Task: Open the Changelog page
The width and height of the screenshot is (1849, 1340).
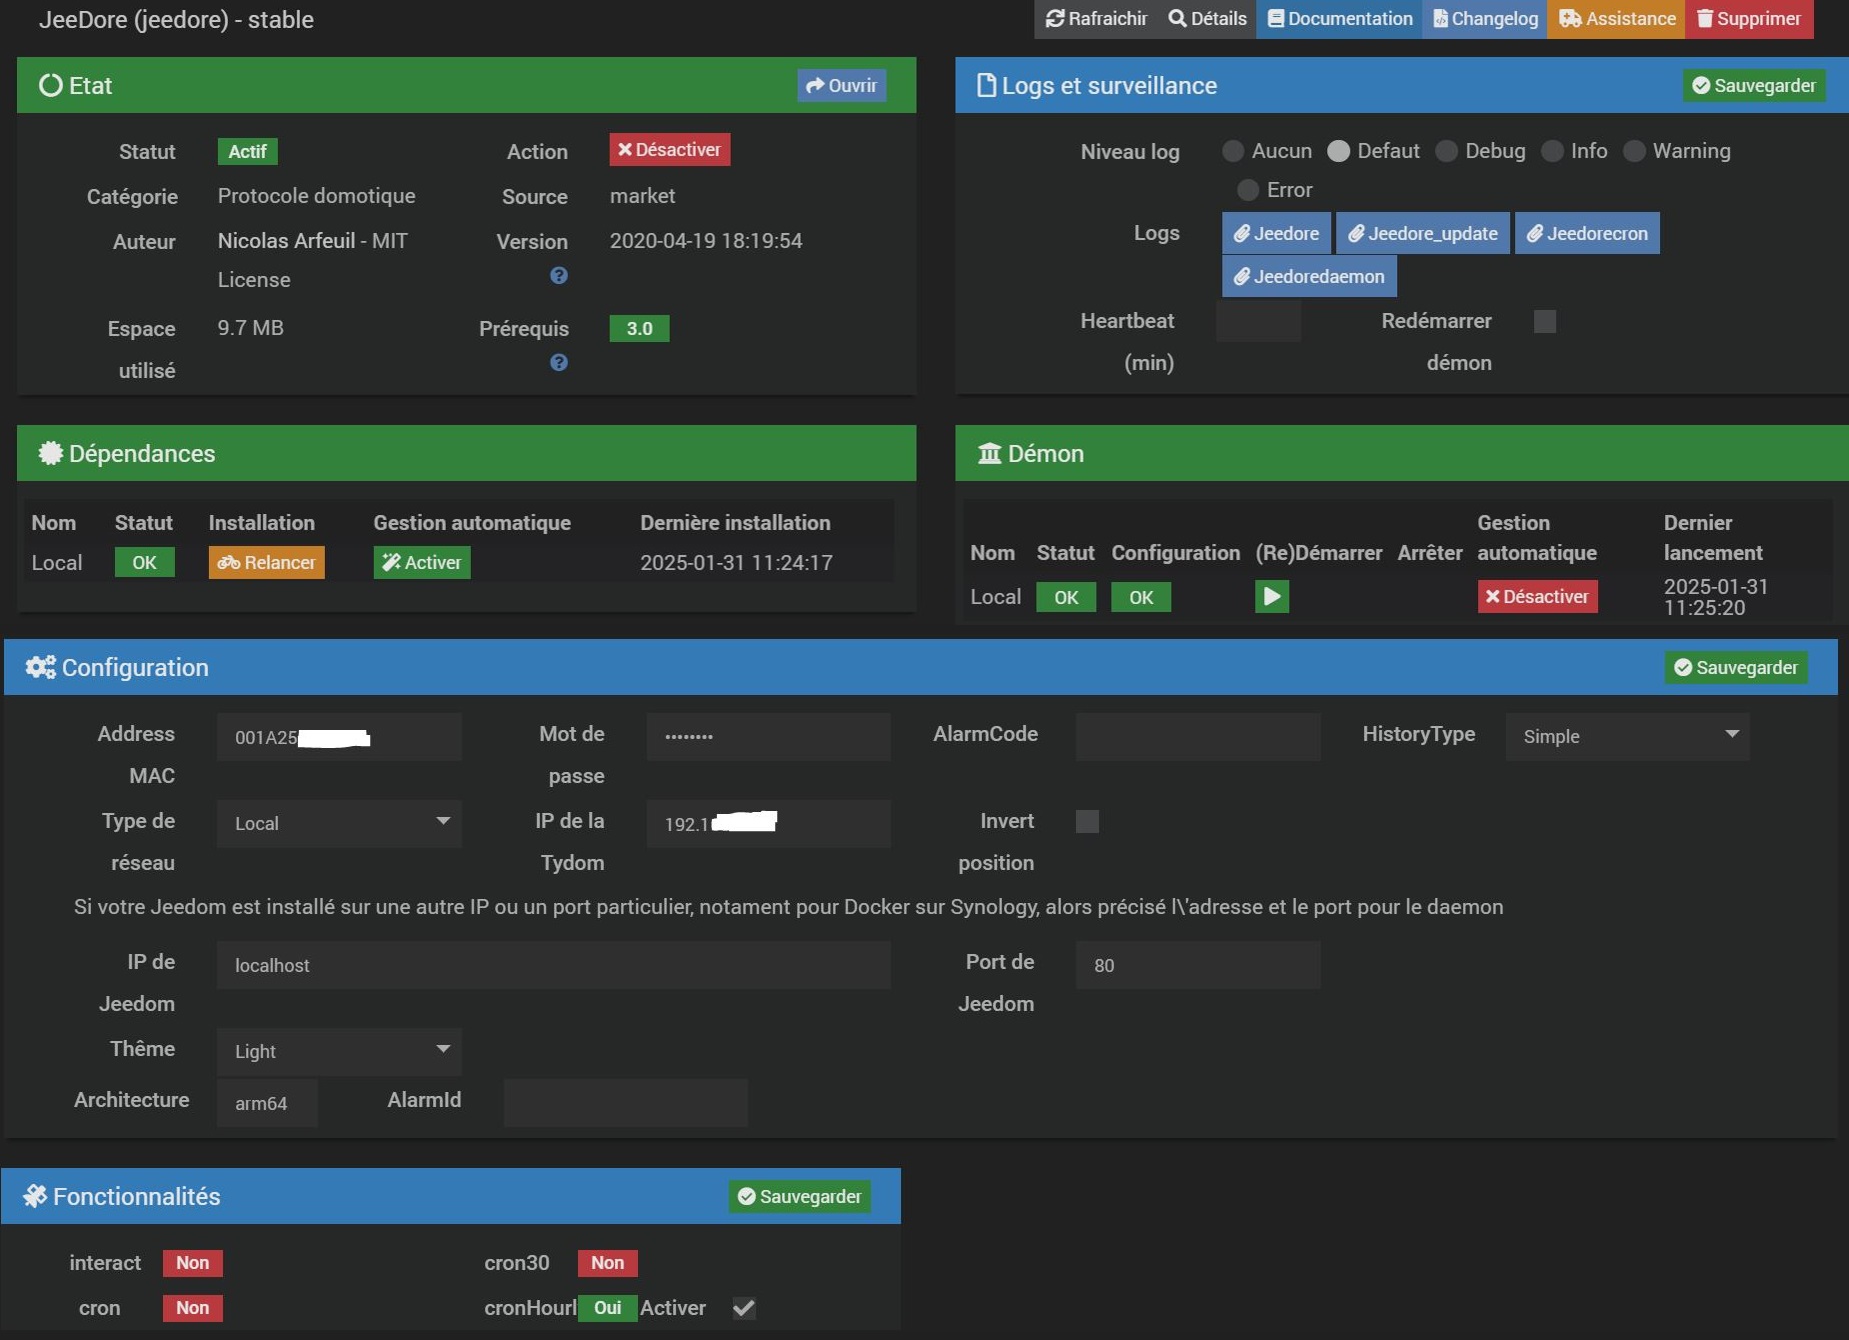Action: pos(1485,19)
